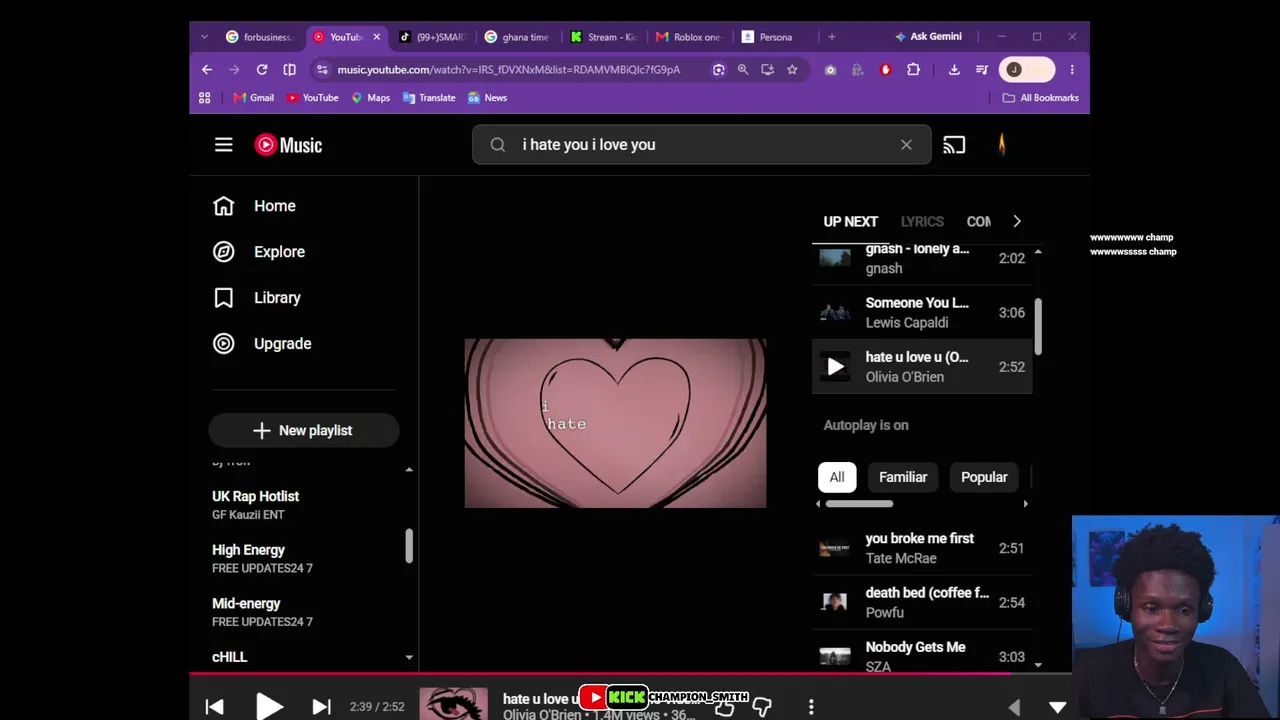This screenshot has width=1280, height=720.
Task: Switch to the Stream - Kick browser tab
Action: pos(604,37)
